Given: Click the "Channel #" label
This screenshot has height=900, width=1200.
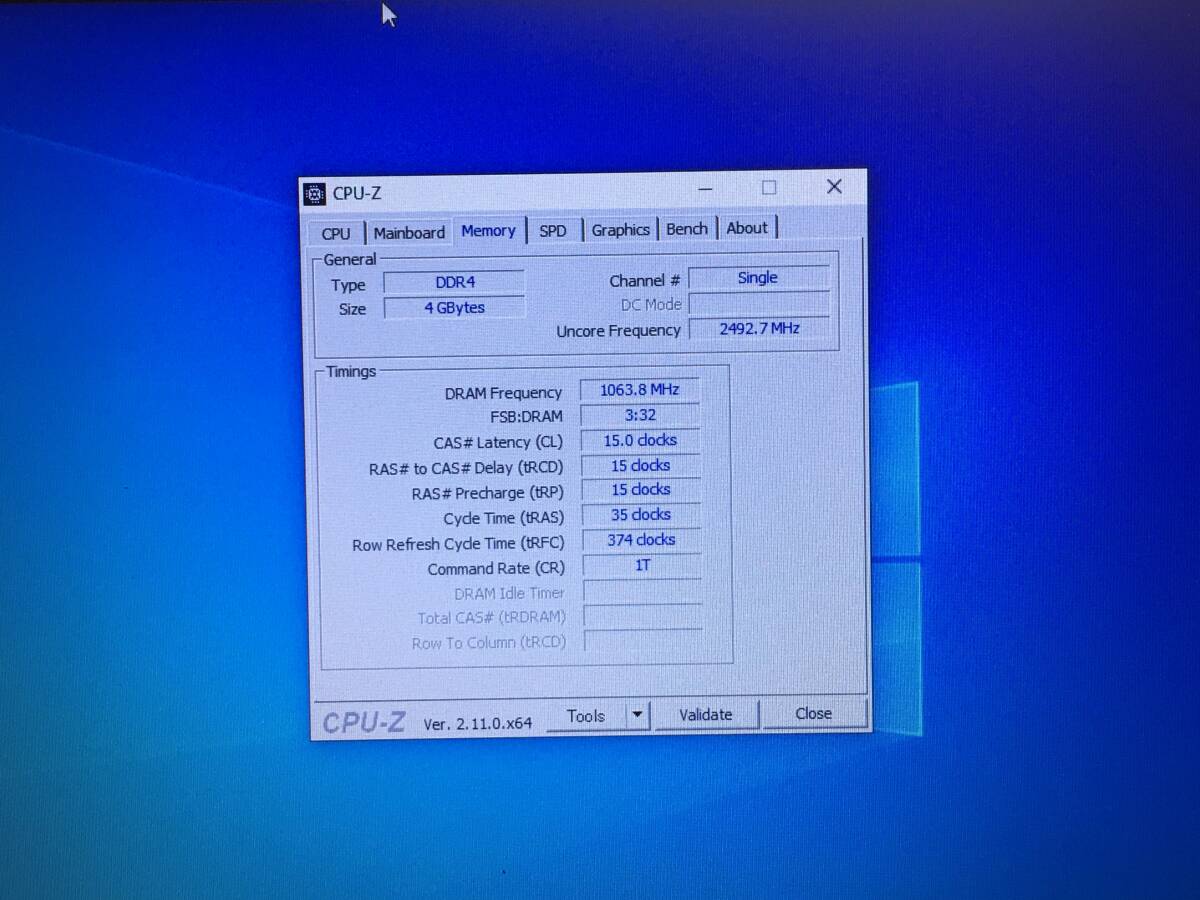Looking at the screenshot, I should [x=645, y=281].
